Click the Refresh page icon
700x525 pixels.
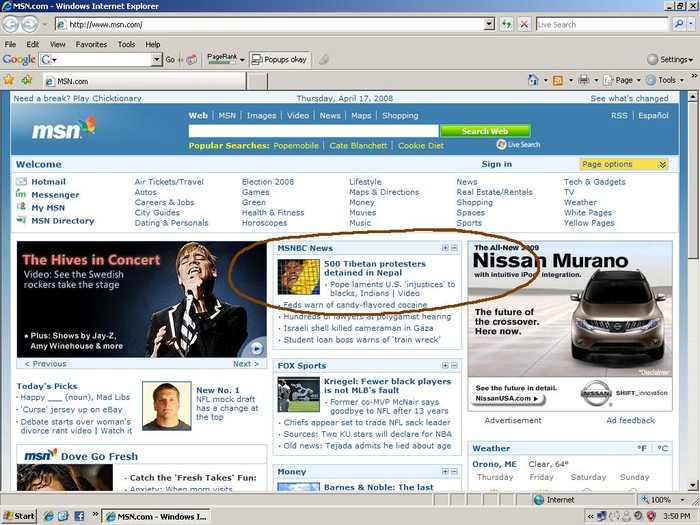coord(508,24)
